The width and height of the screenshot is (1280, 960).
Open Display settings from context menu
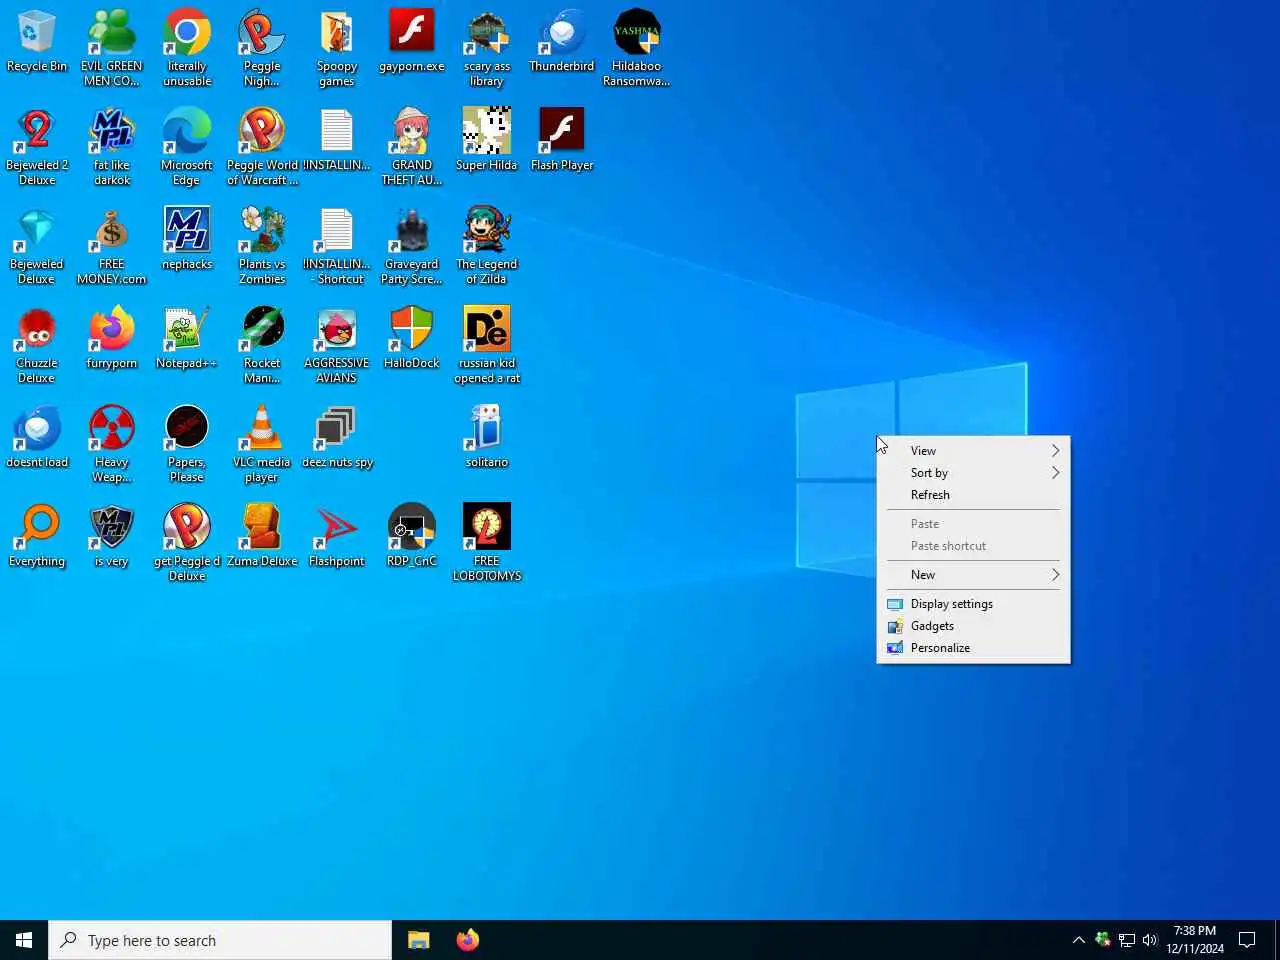[x=973, y=604]
